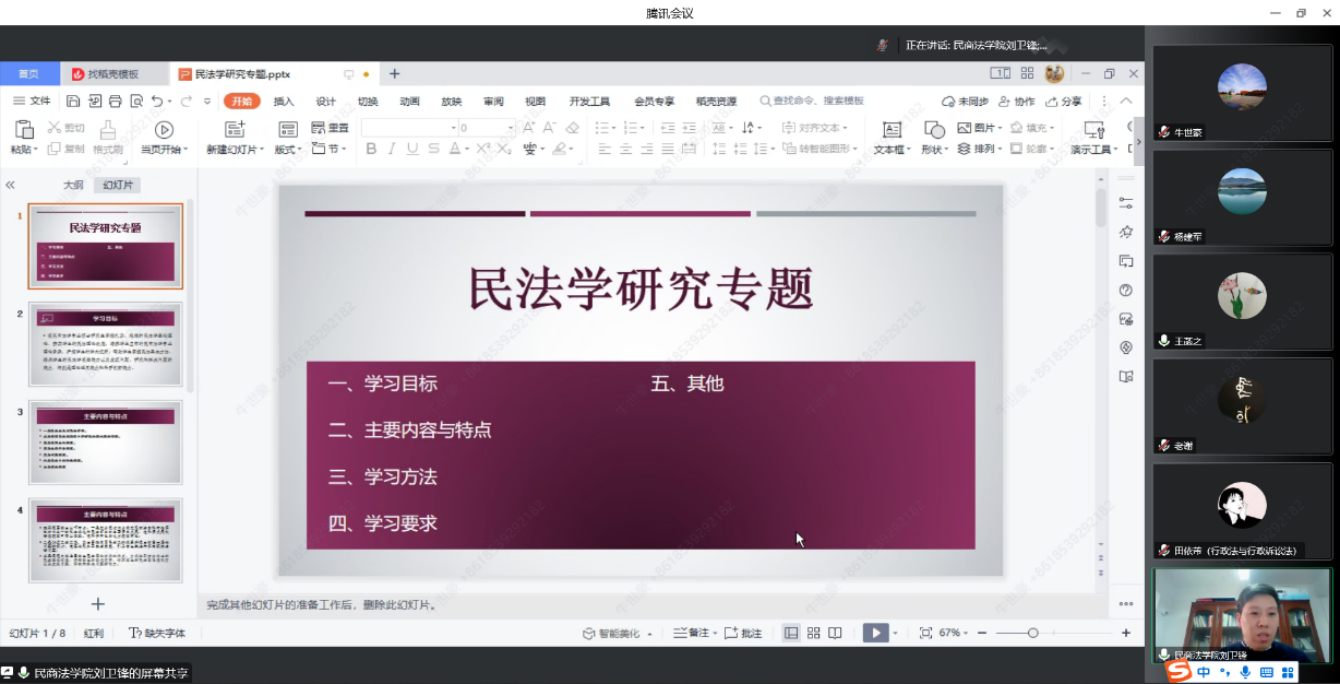Click the slide sorter grid view icon
This screenshot has width=1340, height=684.
coord(813,633)
